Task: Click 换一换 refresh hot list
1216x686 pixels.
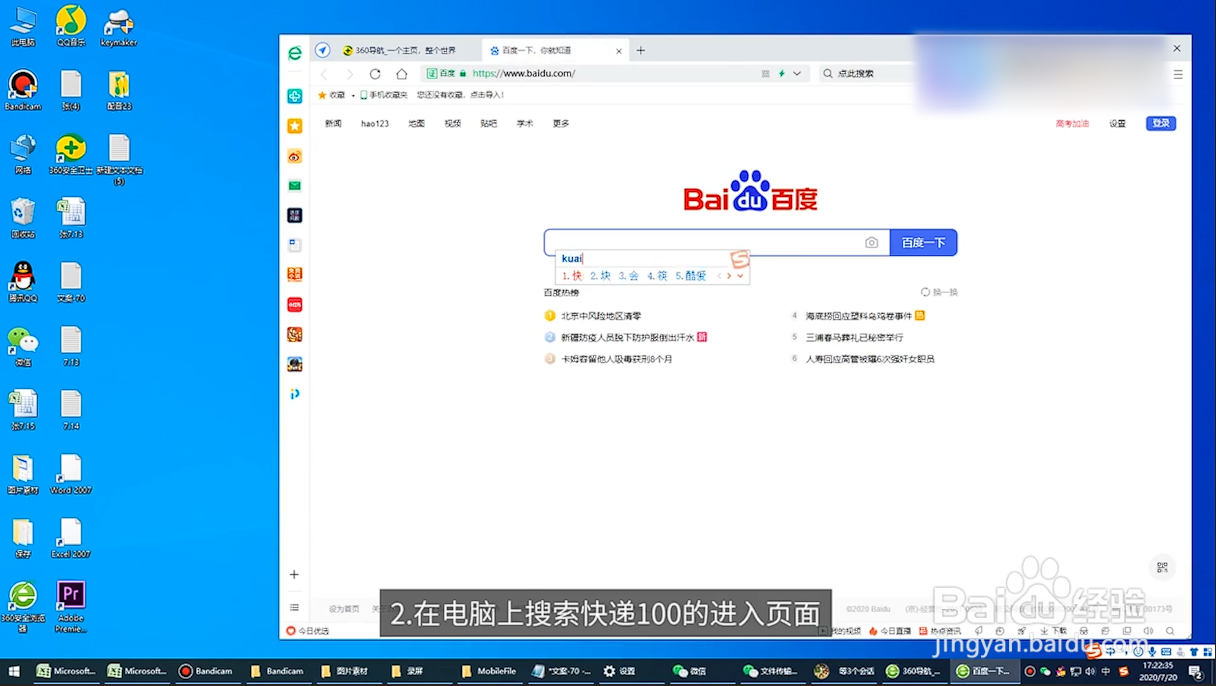Action: (x=939, y=292)
